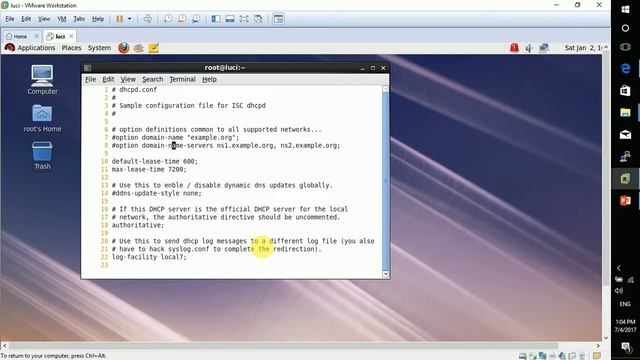Open the Windows Start button
Image resolution: width=640 pixels, height=360 pixels.
pyautogui.click(x=625, y=9)
